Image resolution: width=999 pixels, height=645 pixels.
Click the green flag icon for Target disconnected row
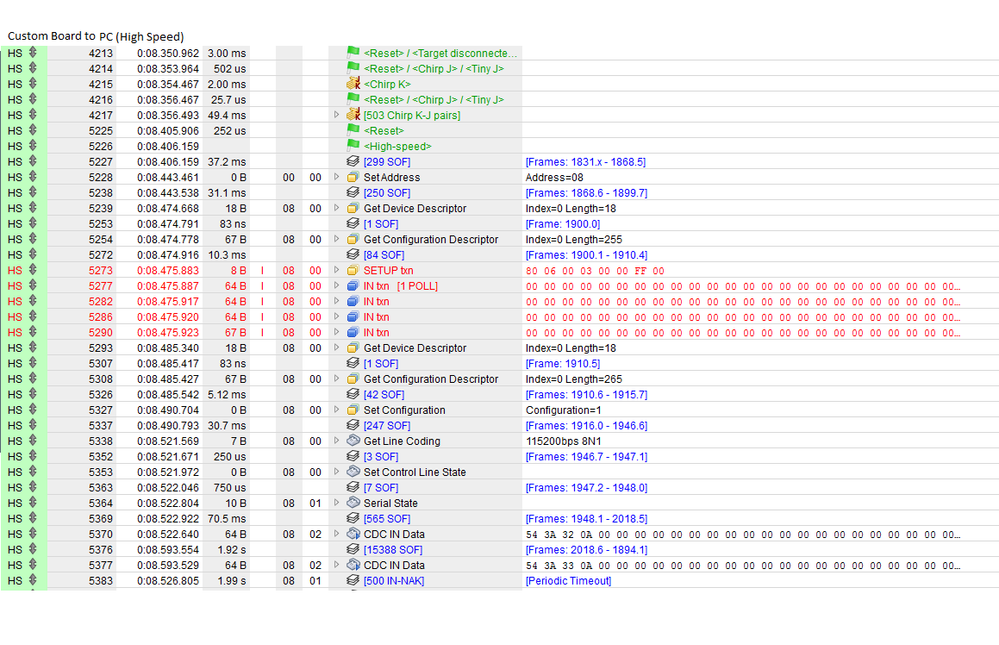click(x=353, y=52)
